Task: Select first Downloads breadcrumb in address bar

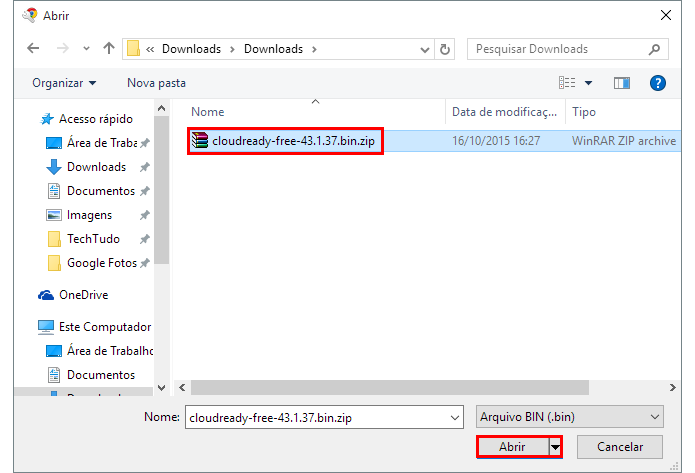Action: [x=191, y=49]
